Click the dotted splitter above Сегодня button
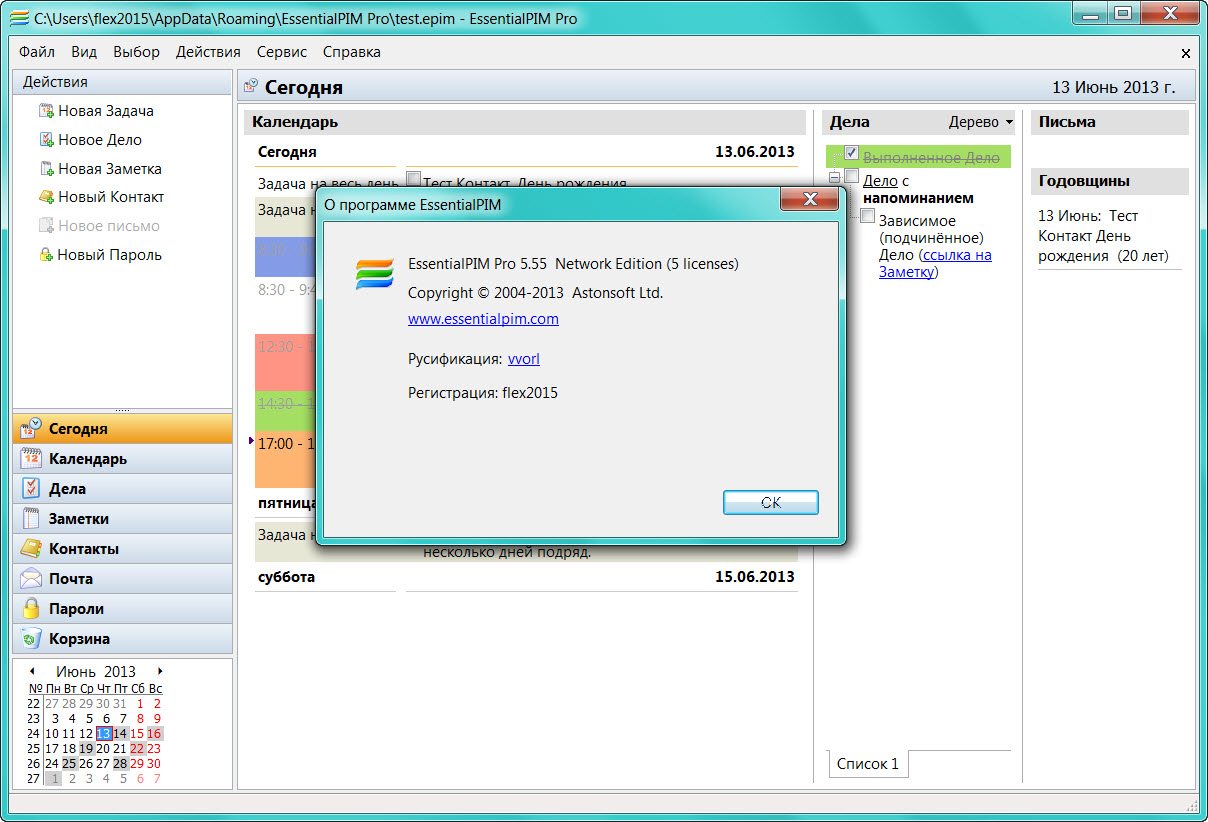 [x=123, y=410]
